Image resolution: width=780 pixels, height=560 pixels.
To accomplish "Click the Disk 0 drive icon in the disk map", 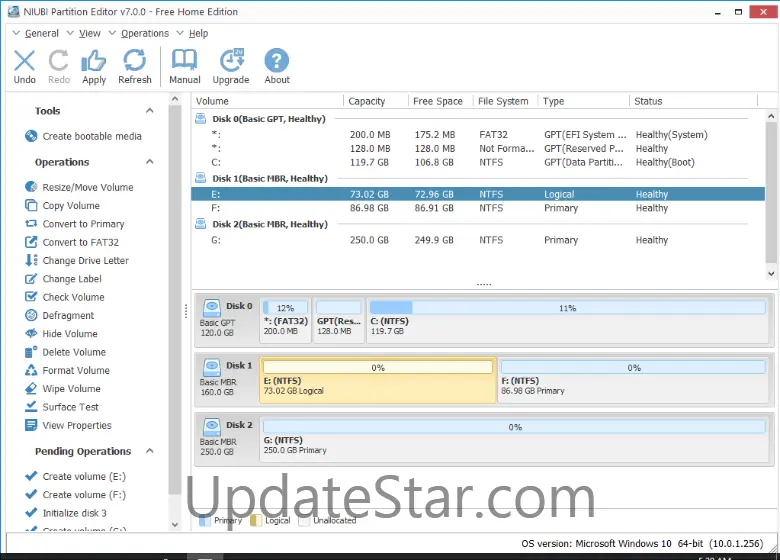I will click(x=212, y=307).
